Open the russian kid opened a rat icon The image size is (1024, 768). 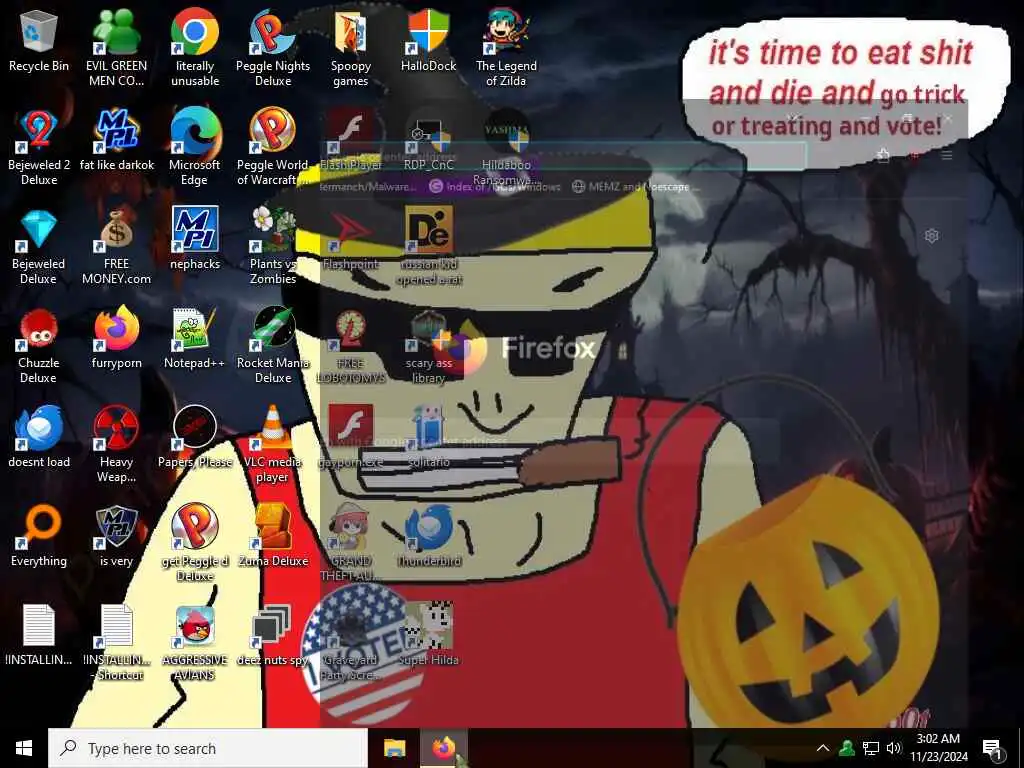tap(428, 246)
